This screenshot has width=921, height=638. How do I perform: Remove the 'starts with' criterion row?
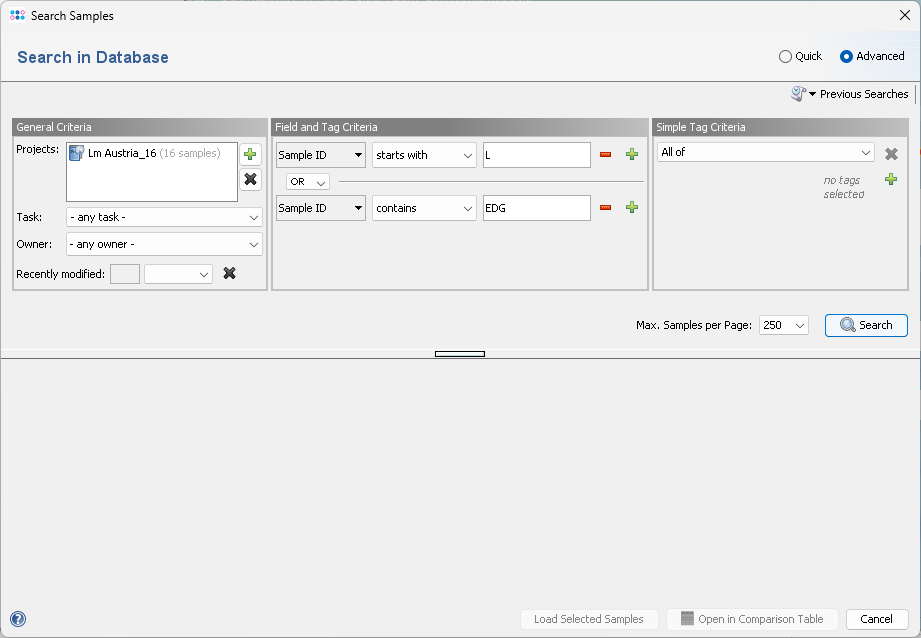pyautogui.click(x=605, y=155)
